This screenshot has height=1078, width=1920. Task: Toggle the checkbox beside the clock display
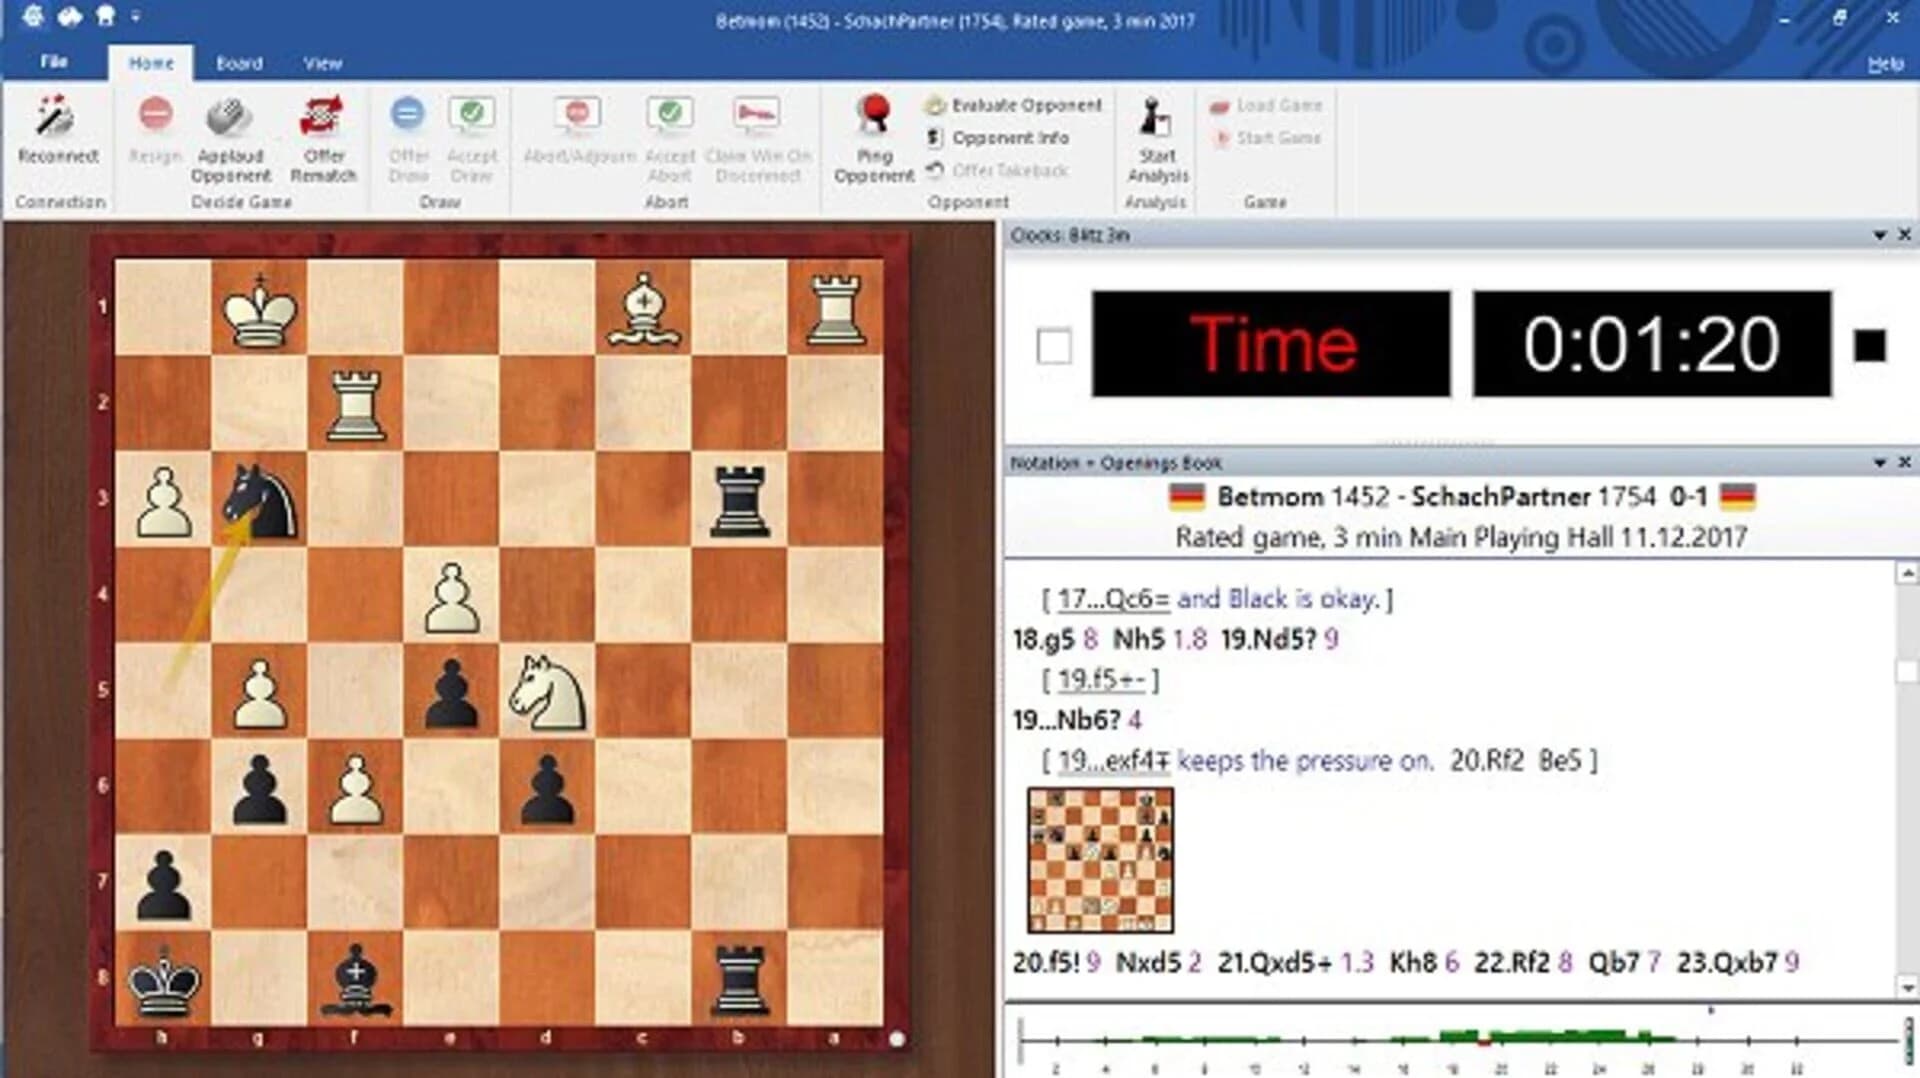click(1053, 347)
